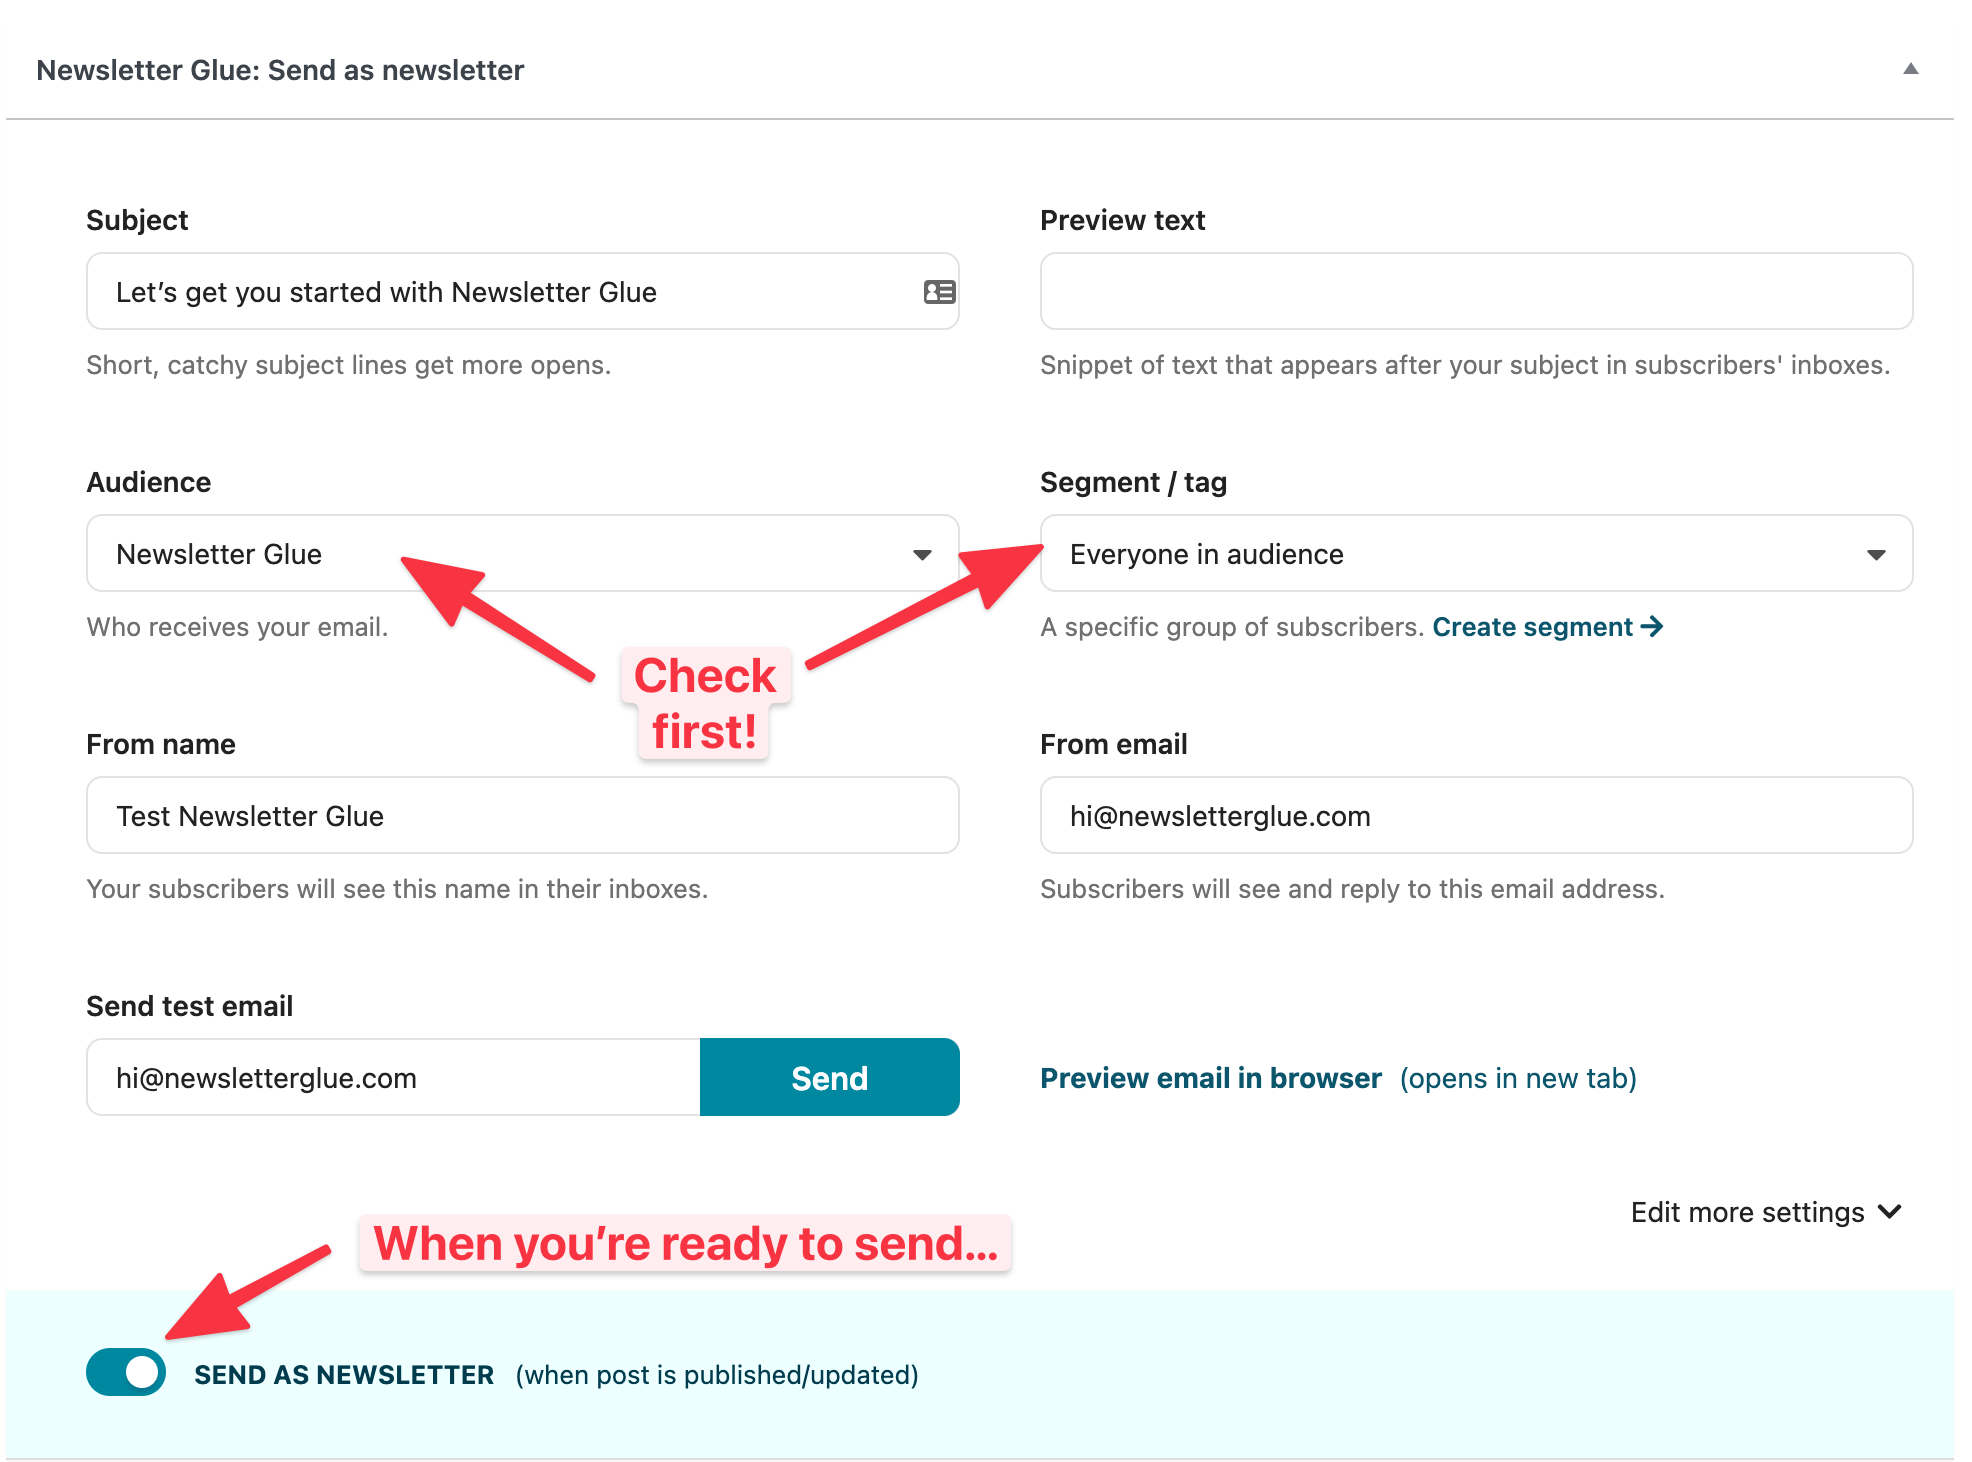Open Preview email in browser link
Image resolution: width=1972 pixels, height=1462 pixels.
point(1210,1078)
